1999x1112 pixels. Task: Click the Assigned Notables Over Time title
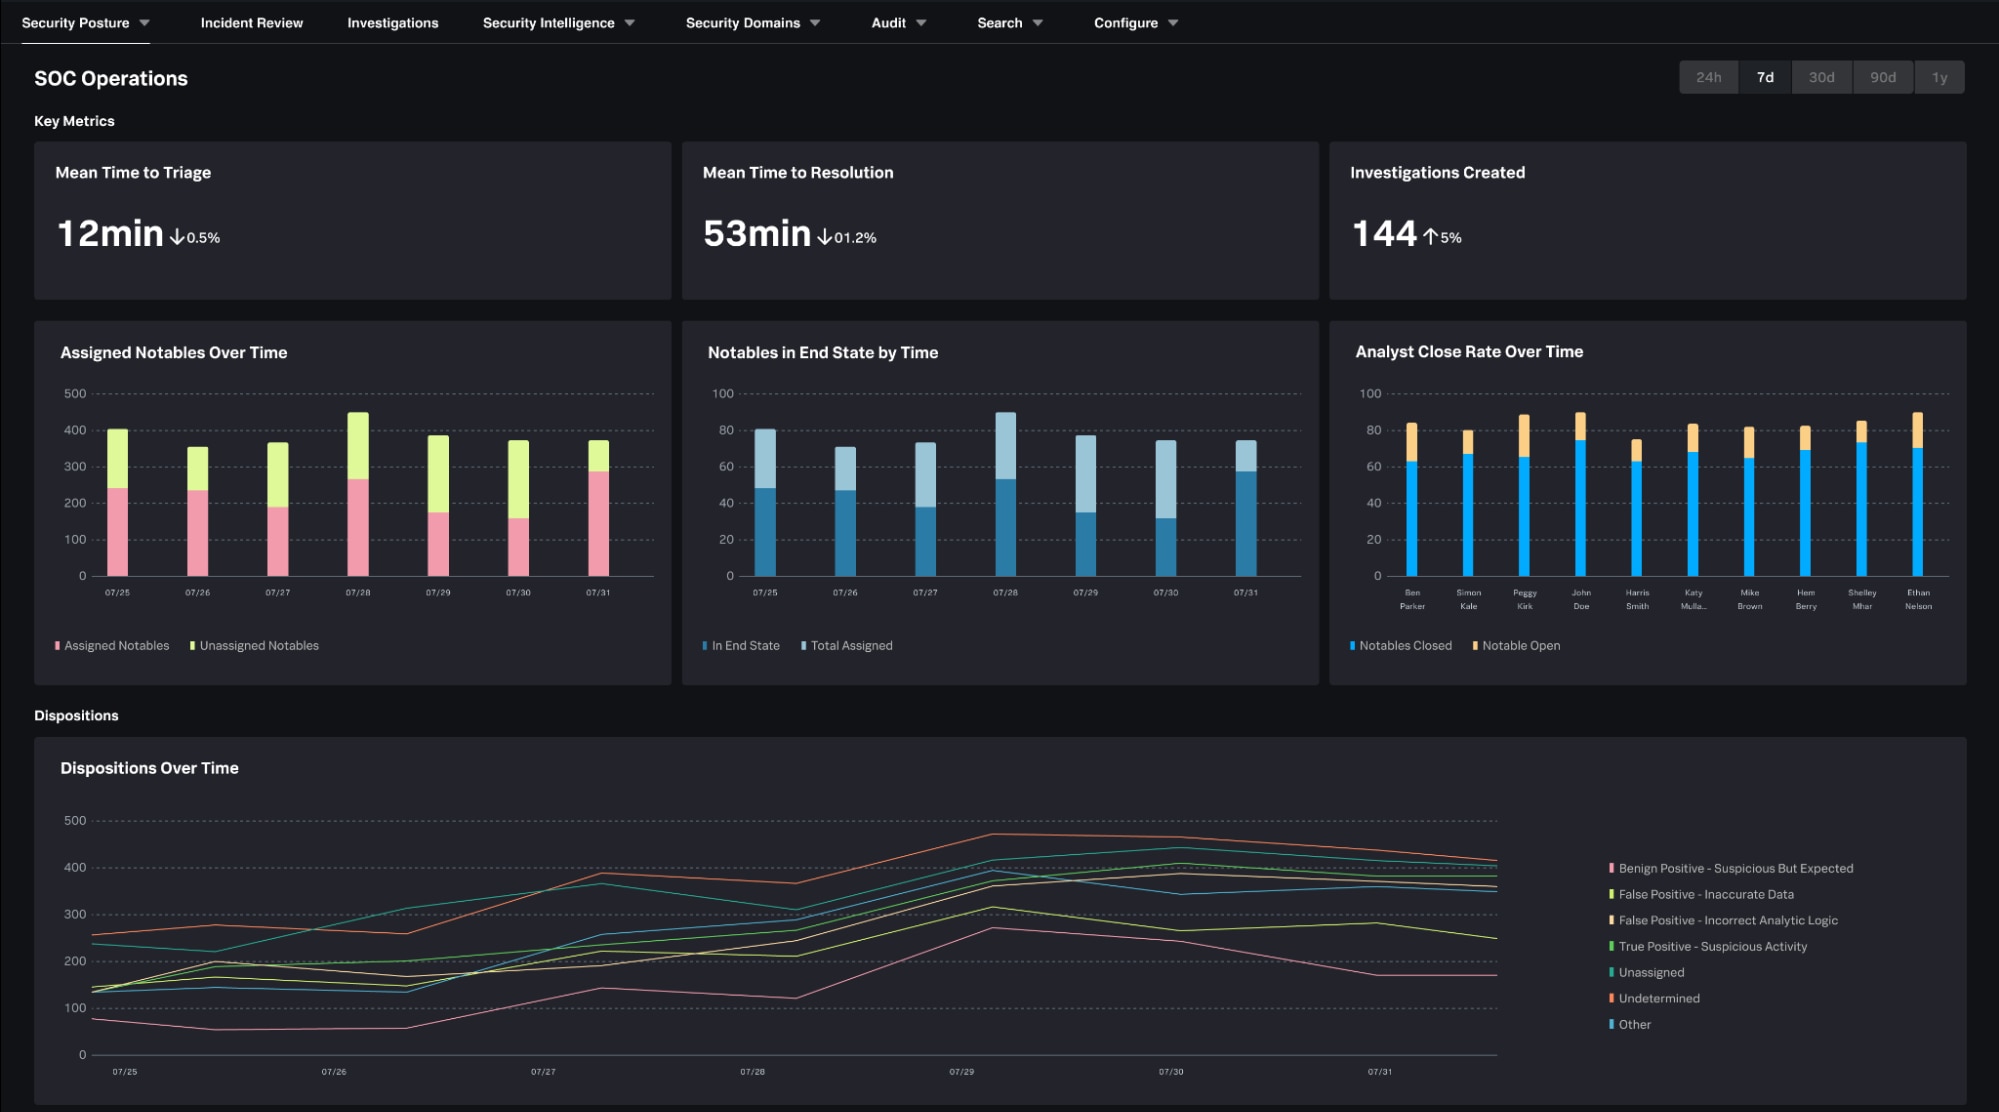point(174,352)
